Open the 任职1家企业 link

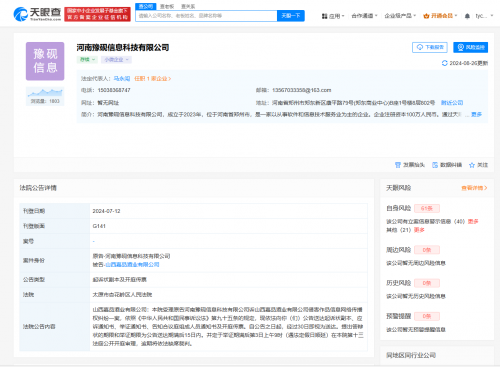(x=153, y=79)
